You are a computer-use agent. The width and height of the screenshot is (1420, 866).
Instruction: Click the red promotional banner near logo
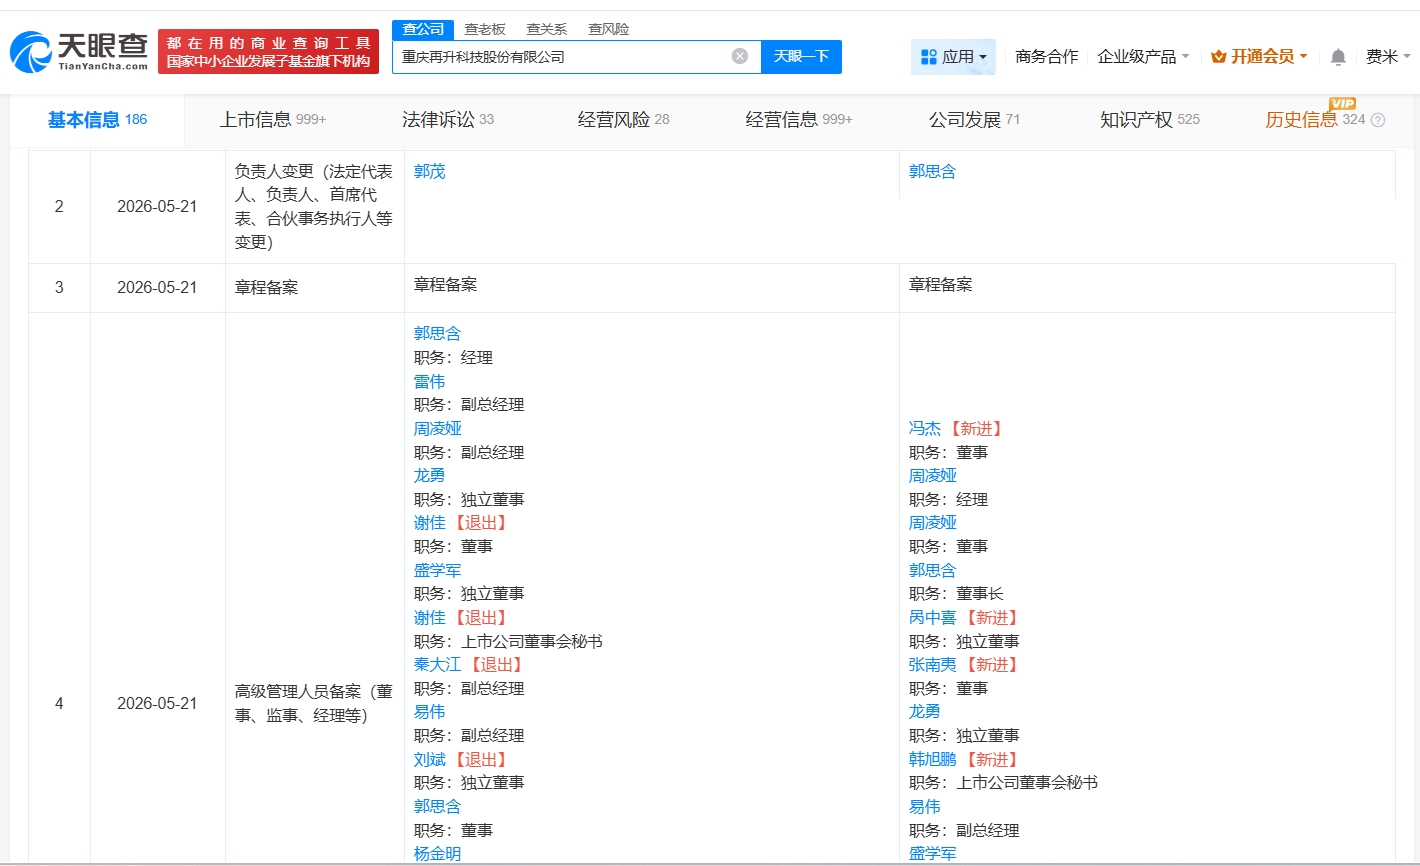(x=268, y=52)
